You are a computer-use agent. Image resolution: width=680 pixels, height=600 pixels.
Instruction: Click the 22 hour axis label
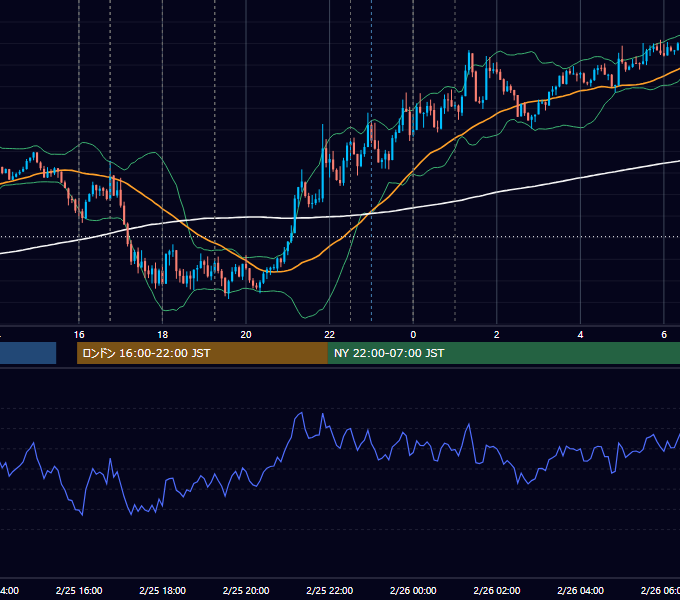point(330,335)
